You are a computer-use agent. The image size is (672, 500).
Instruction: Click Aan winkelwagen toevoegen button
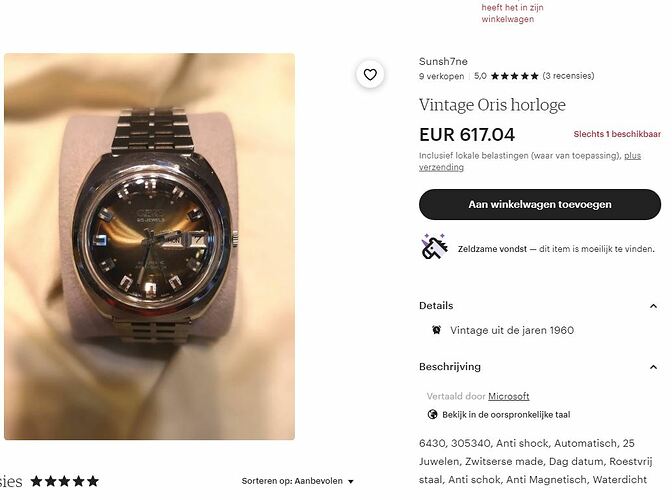[540, 204]
